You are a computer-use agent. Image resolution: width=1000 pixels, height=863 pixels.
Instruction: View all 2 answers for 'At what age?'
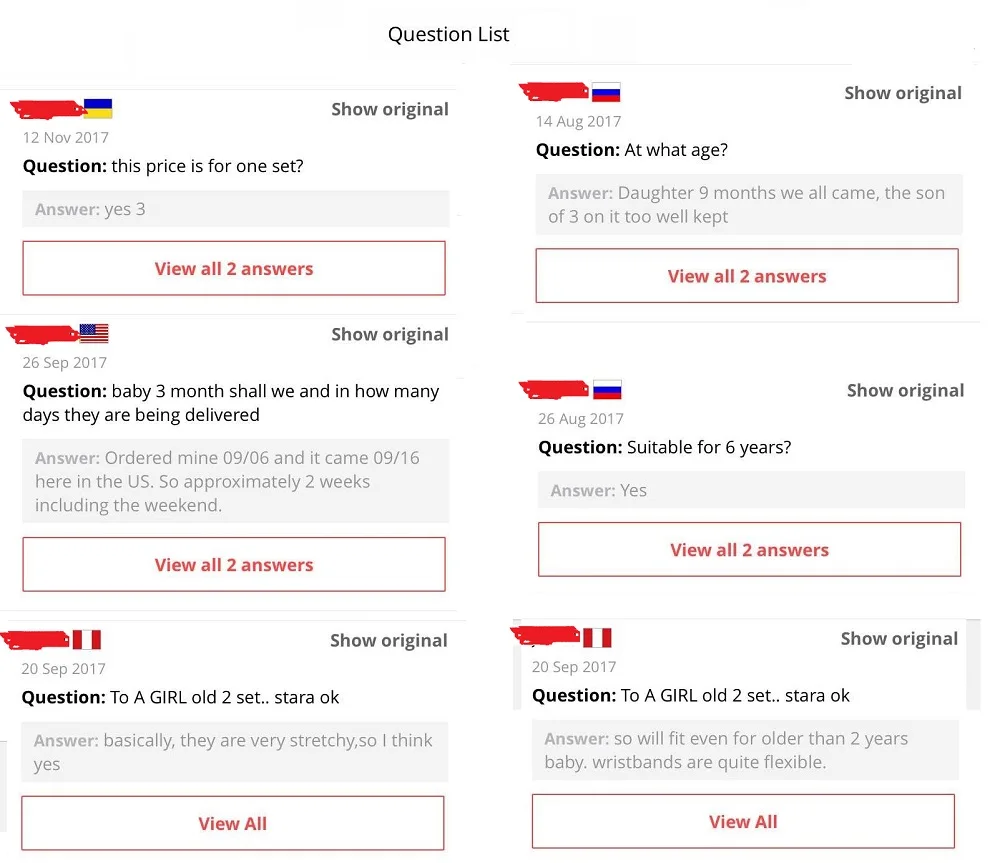pyautogui.click(x=747, y=276)
